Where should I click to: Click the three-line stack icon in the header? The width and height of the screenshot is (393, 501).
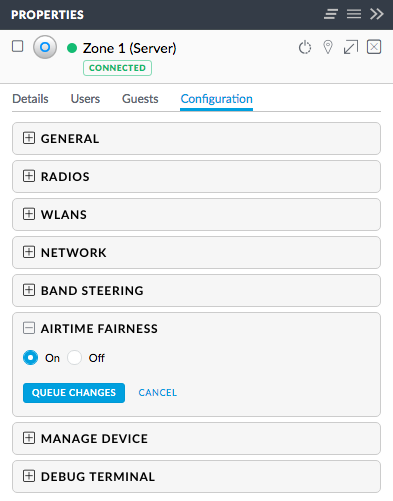click(354, 14)
